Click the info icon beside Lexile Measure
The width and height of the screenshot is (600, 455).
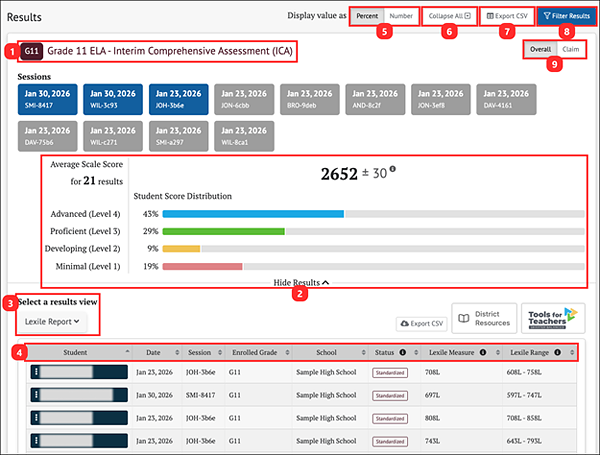[483, 352]
